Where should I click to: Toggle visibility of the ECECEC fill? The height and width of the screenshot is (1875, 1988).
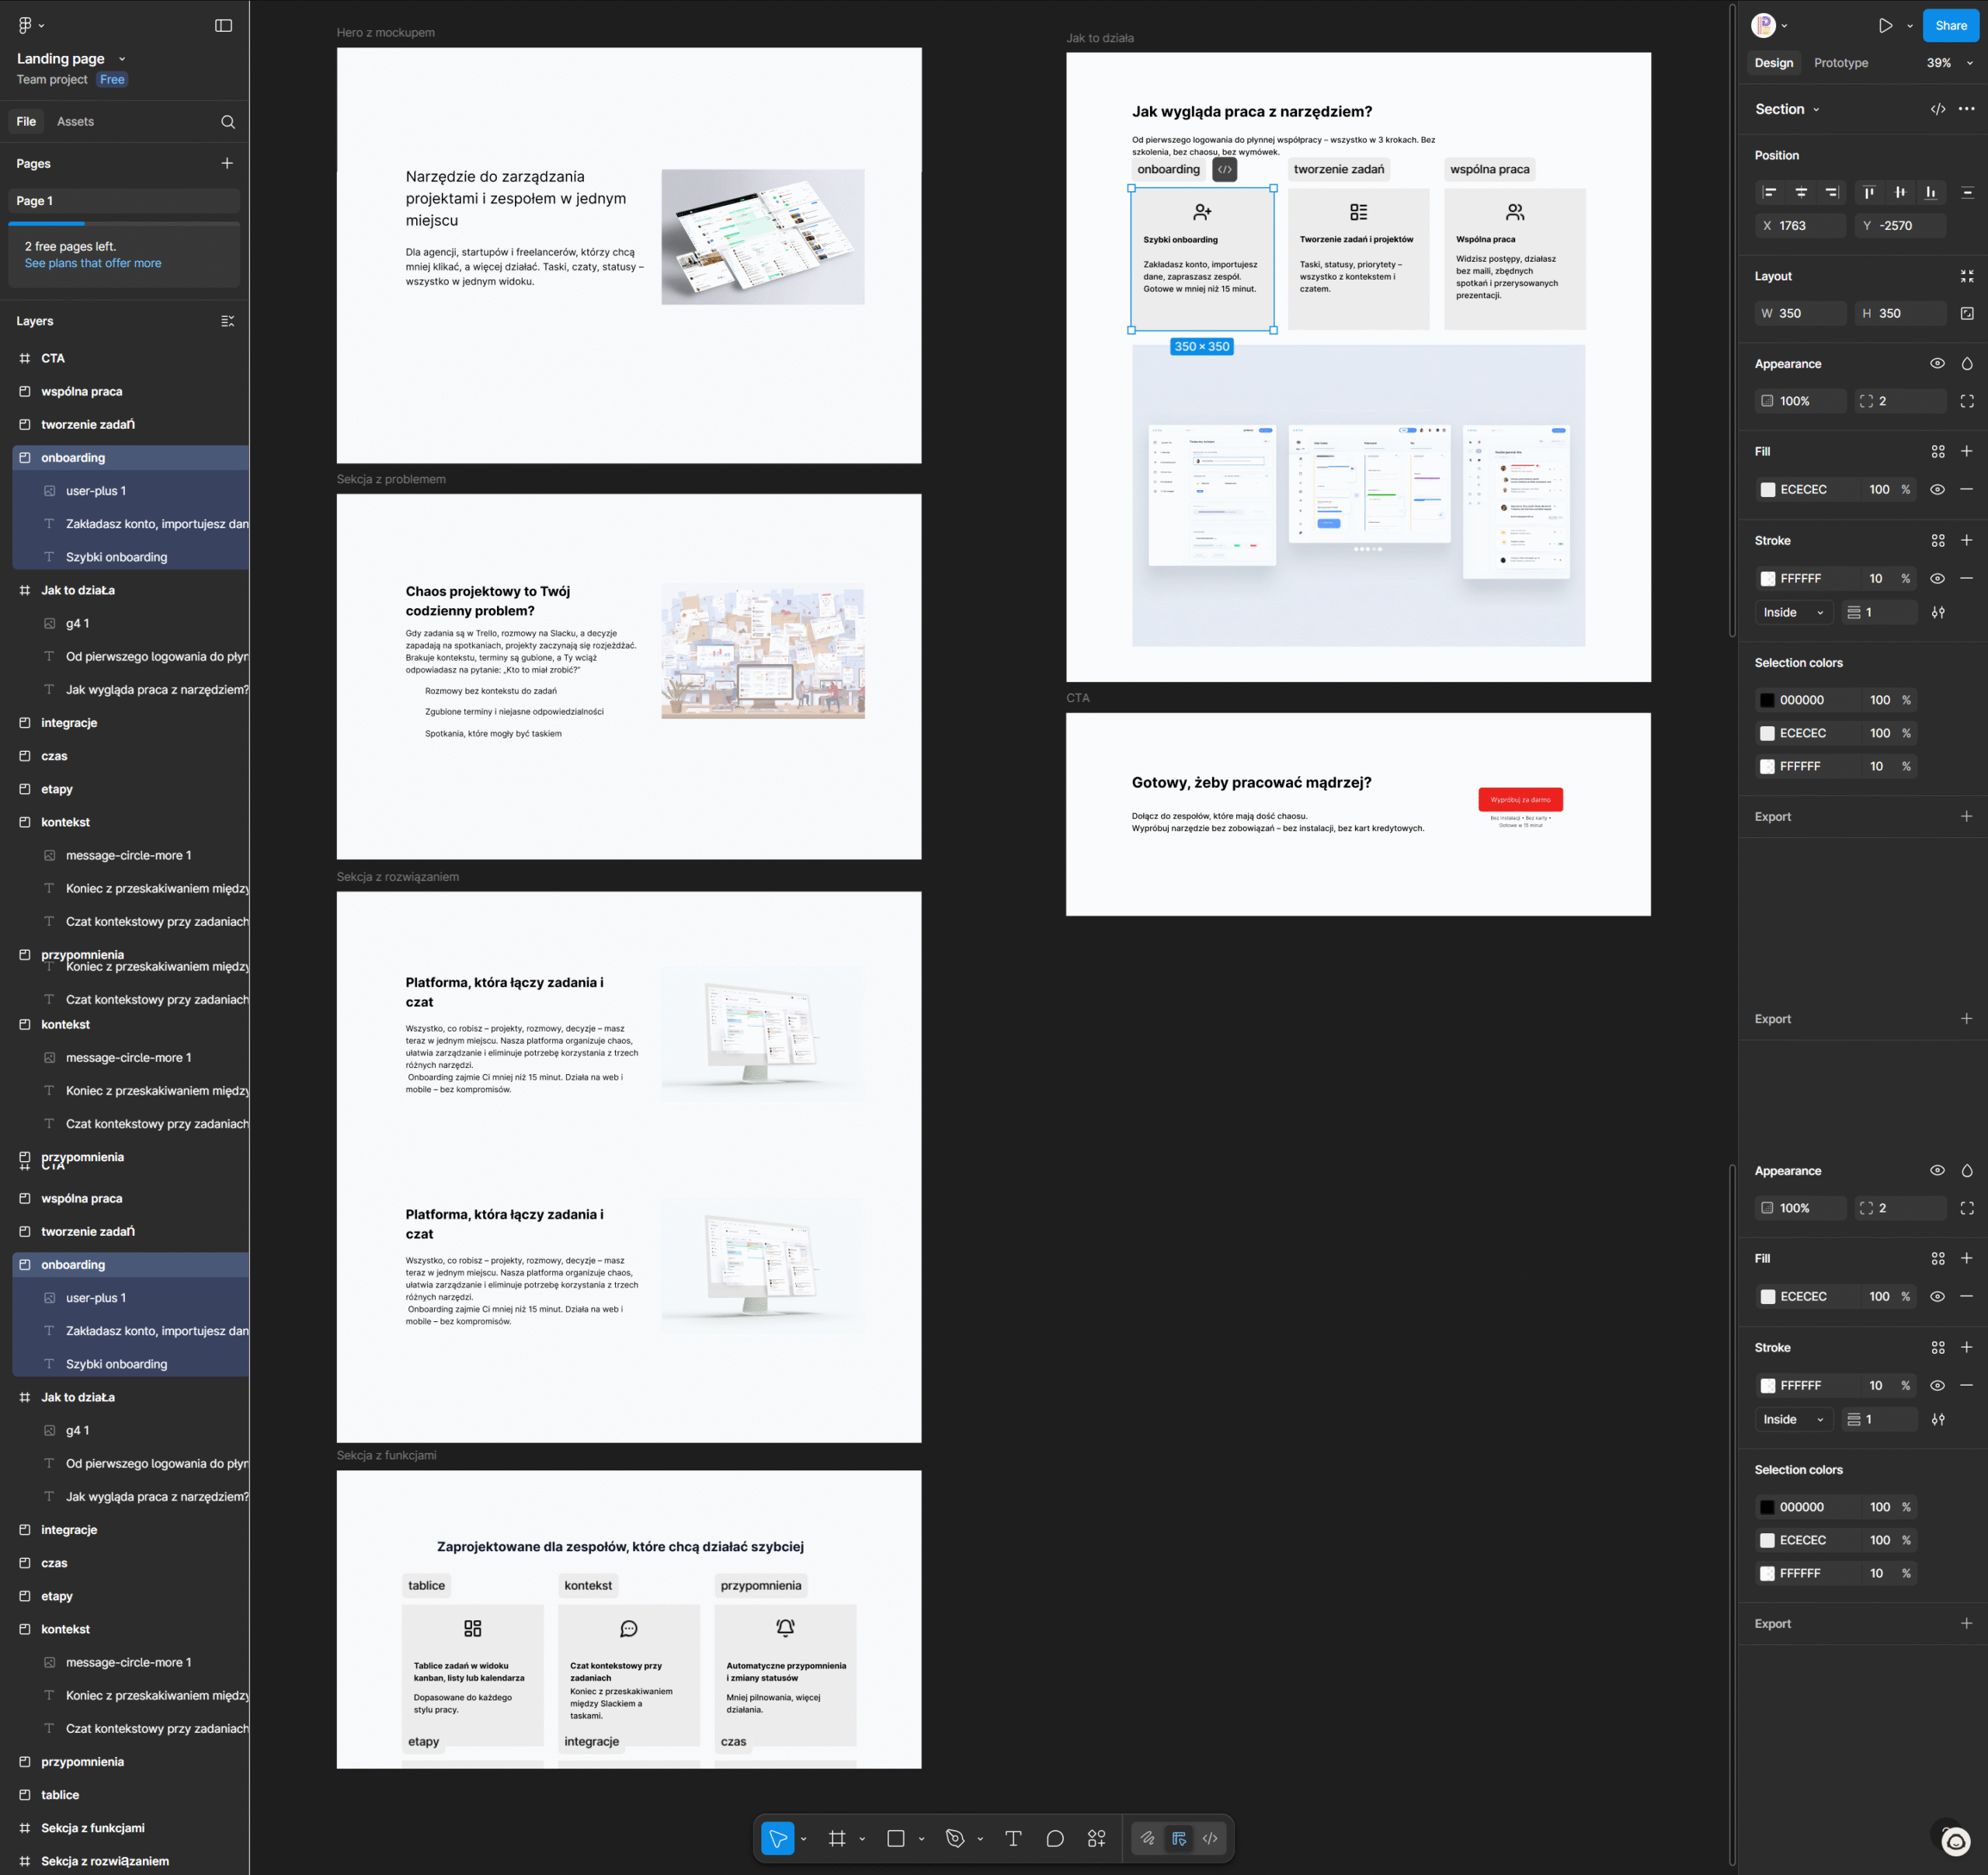1937,489
